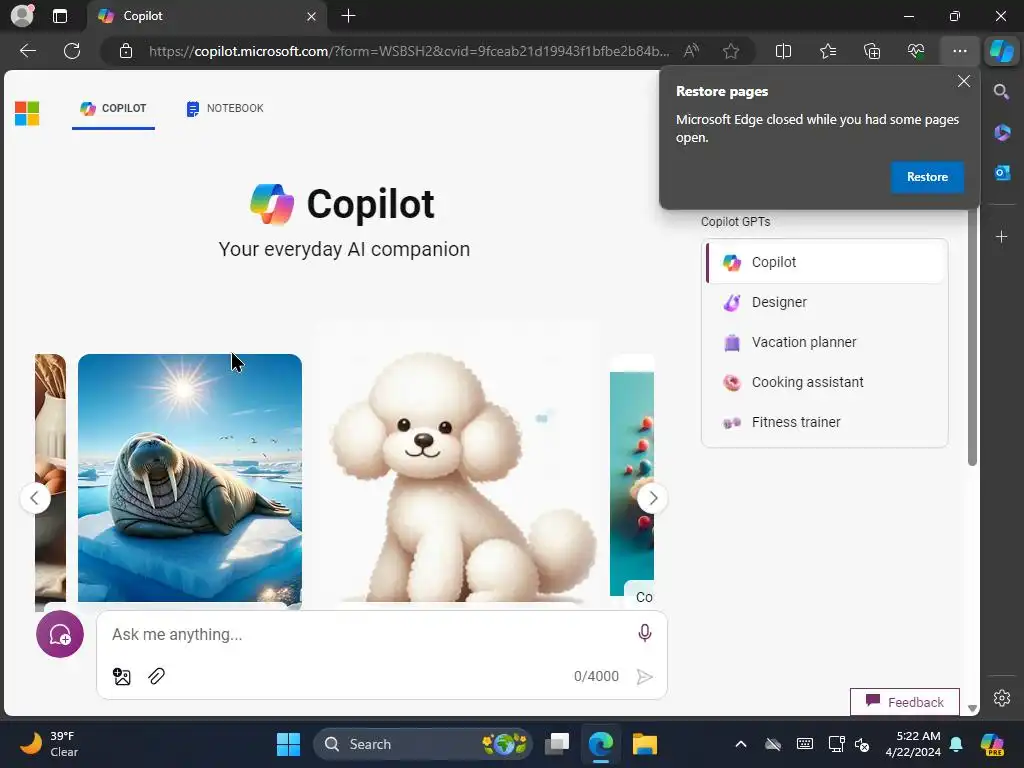Show previous carousel image

(35, 498)
